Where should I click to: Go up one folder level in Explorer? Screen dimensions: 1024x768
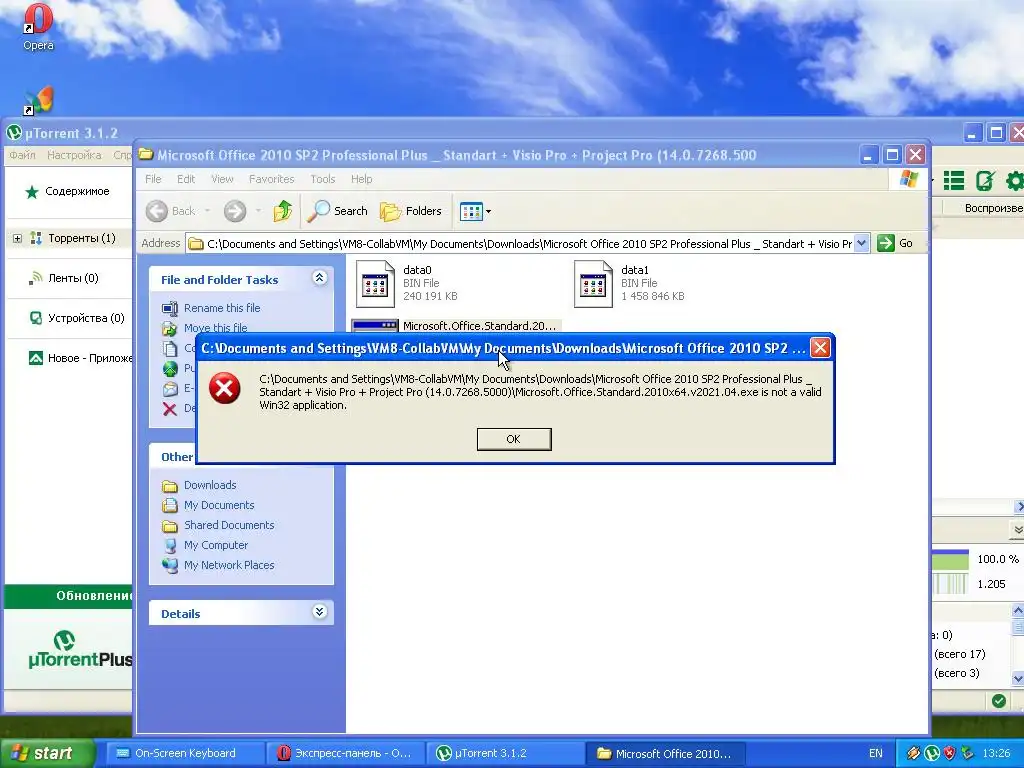tap(283, 211)
